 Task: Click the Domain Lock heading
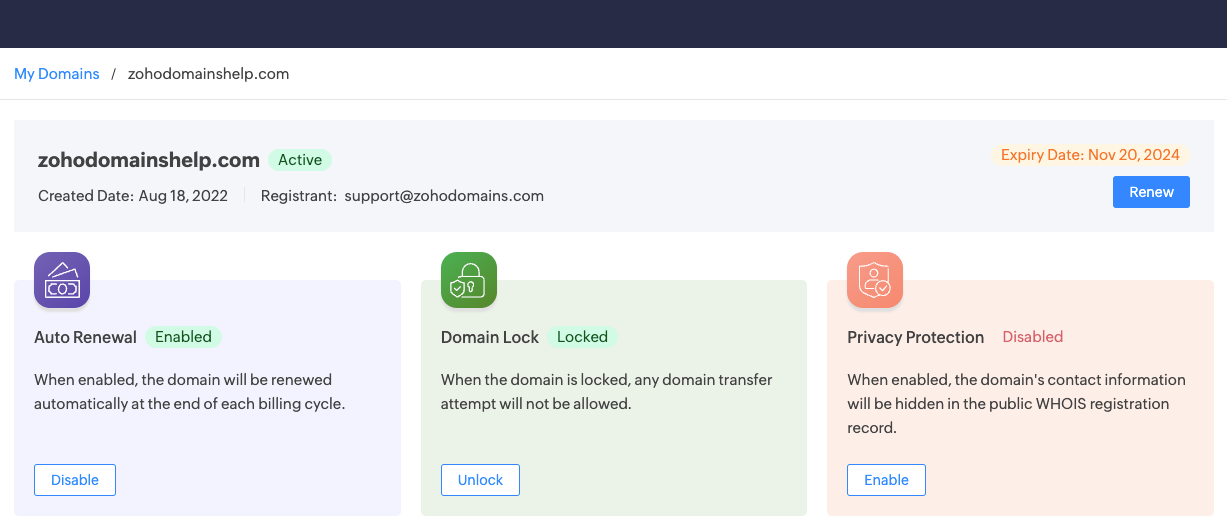[x=490, y=337]
